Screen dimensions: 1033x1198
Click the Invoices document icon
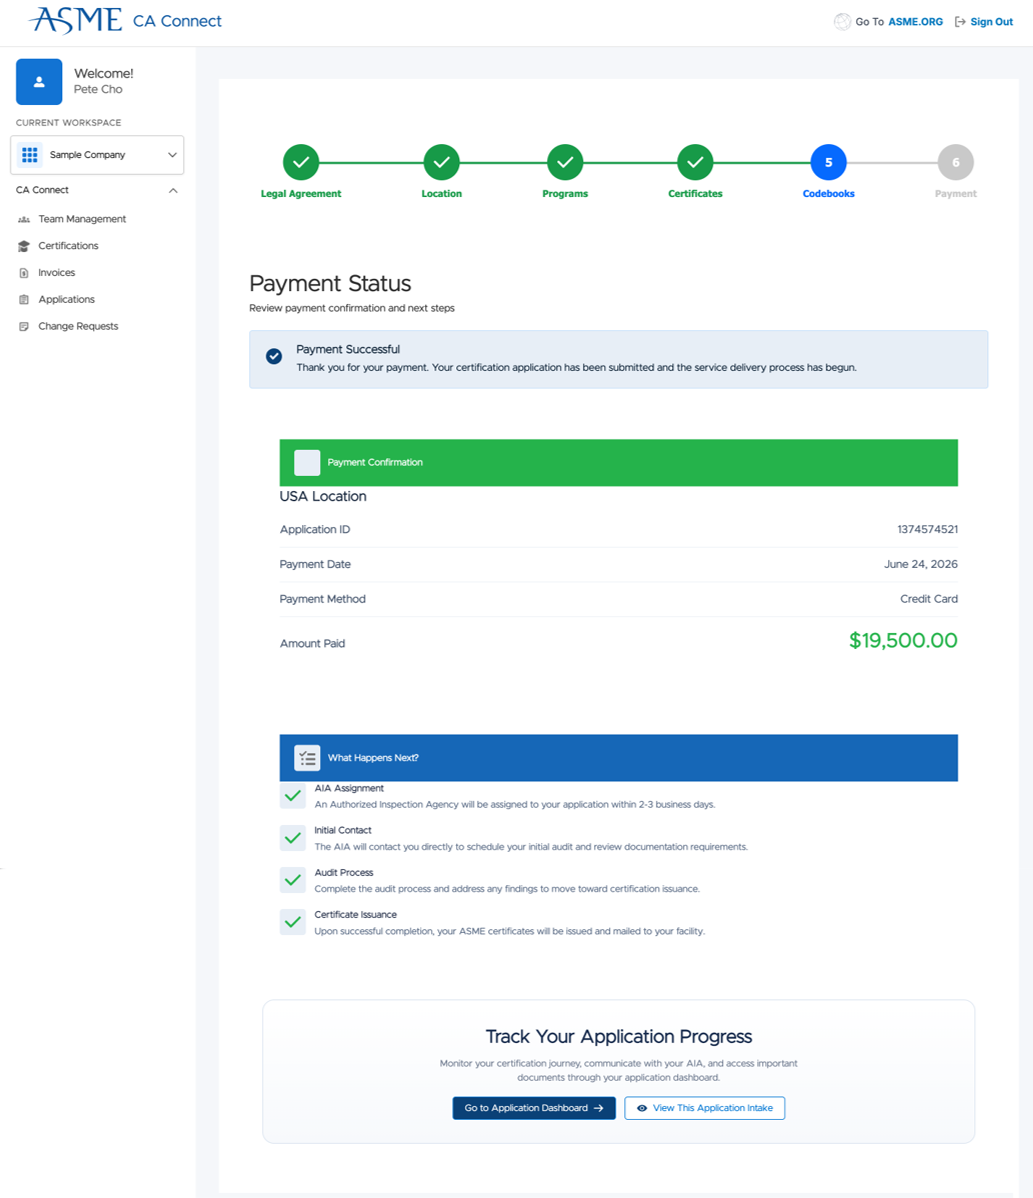(24, 273)
